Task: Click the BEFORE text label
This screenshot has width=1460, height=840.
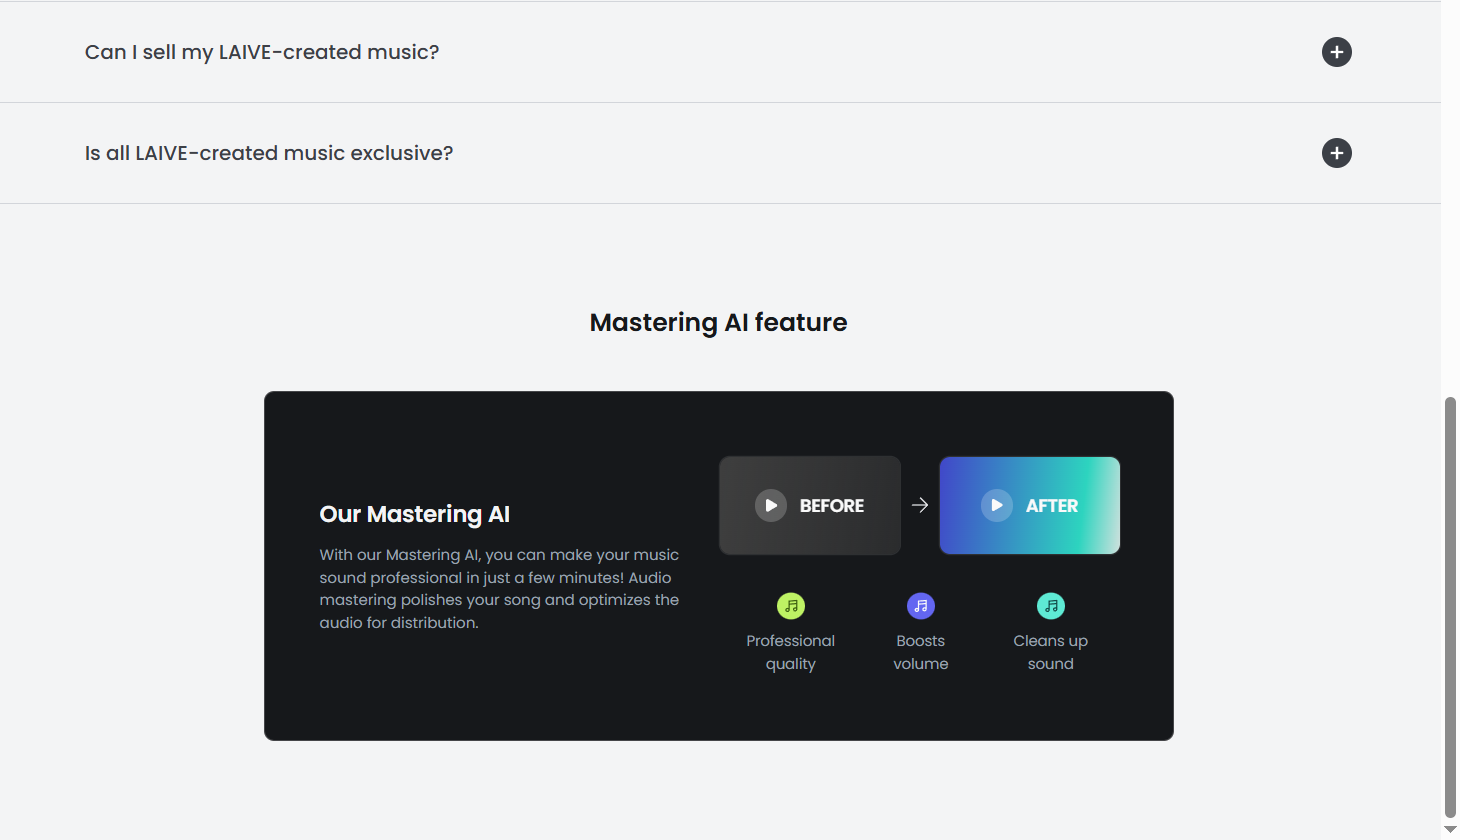Action: [x=831, y=506]
